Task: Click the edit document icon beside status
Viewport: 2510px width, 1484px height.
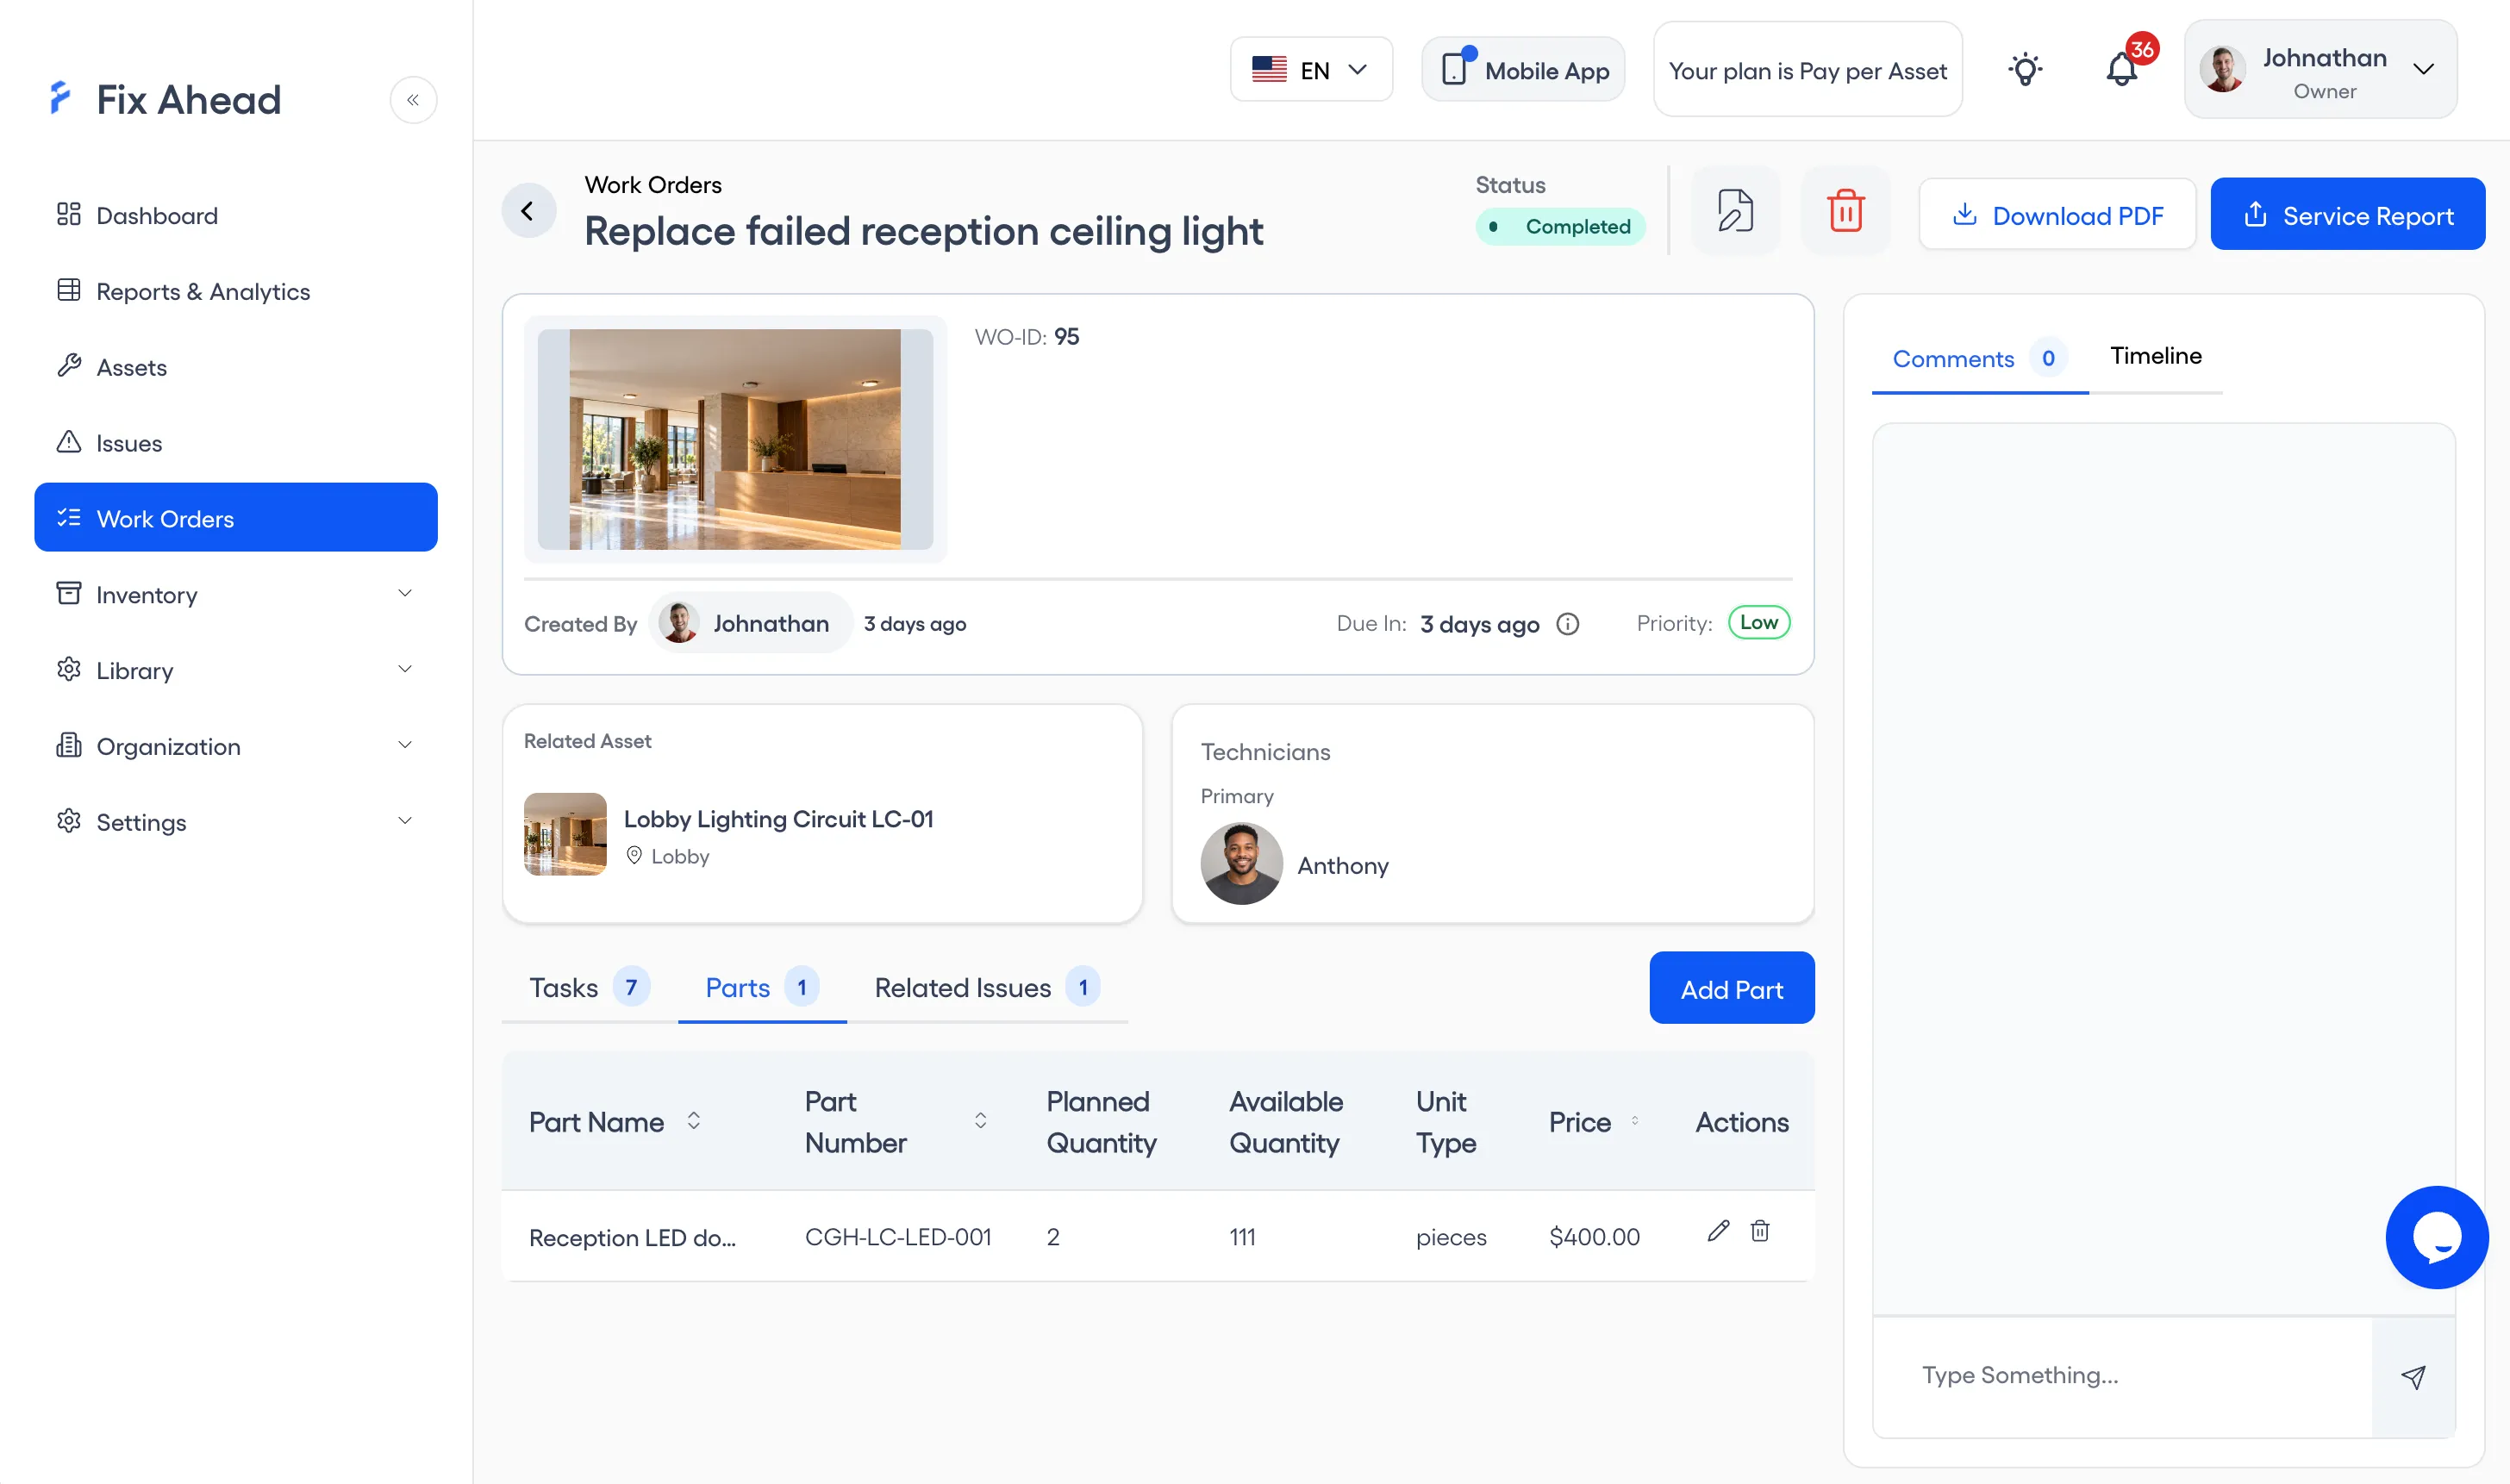Action: (1735, 211)
